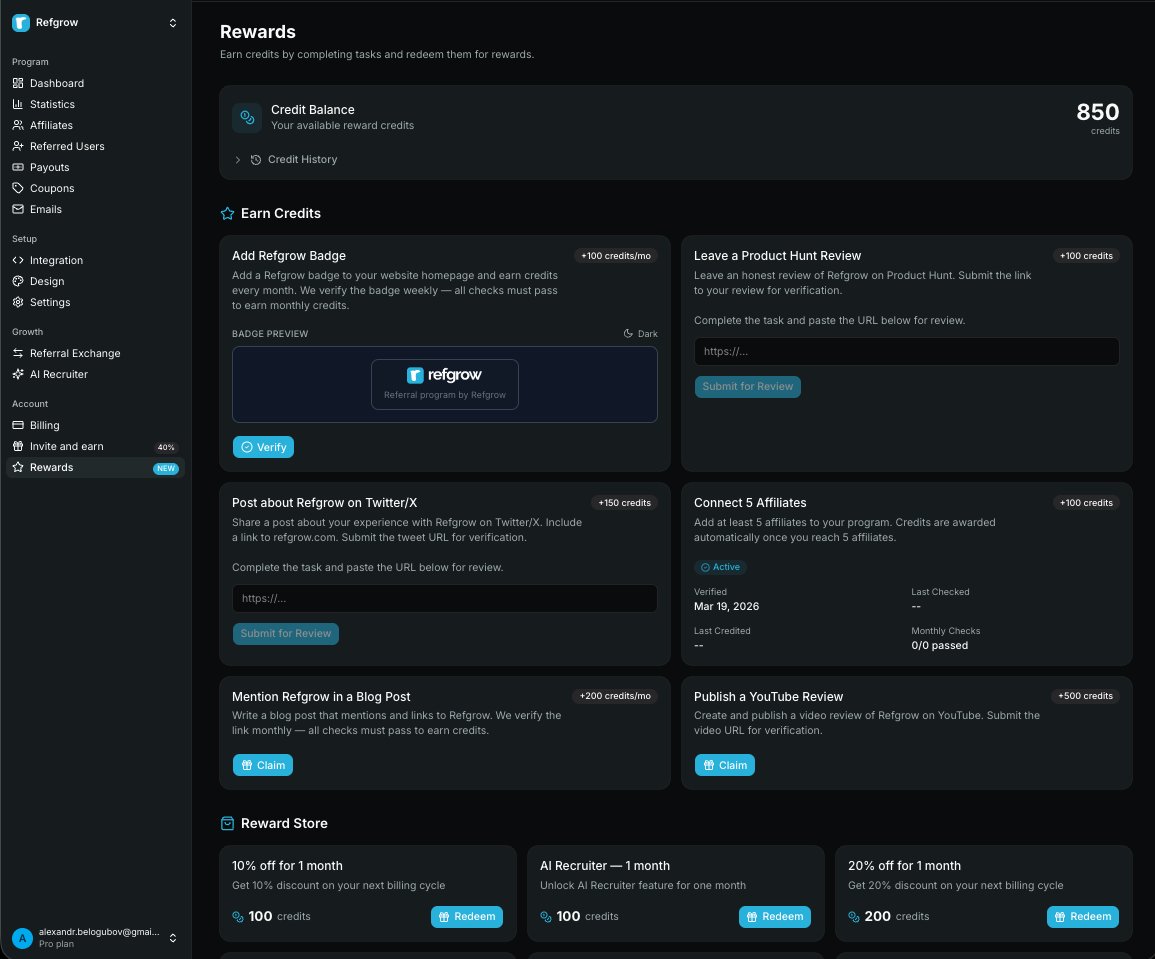Image resolution: width=1155 pixels, height=959 pixels.
Task: Click the Payouts banknote icon
Action: click(18, 167)
